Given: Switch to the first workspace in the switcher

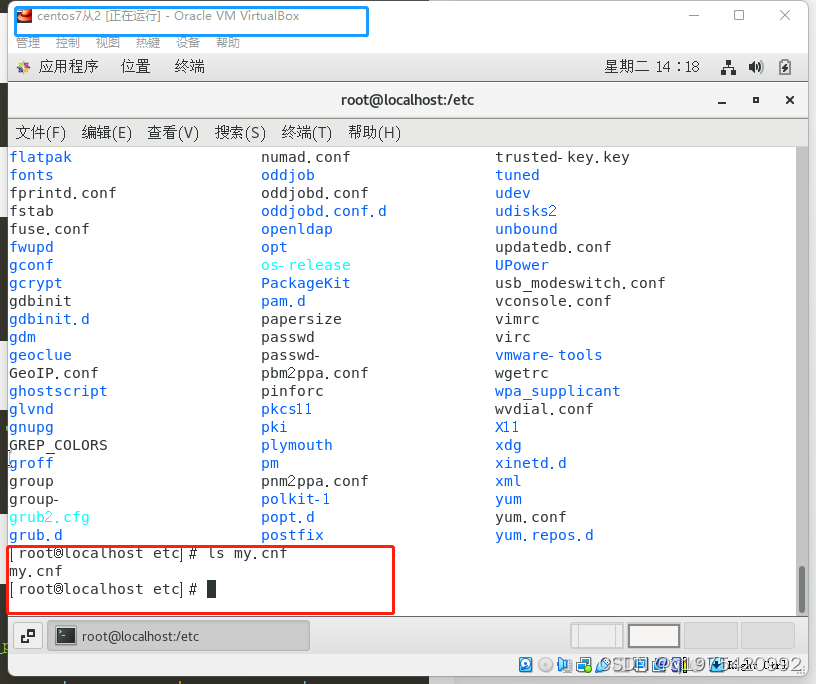Looking at the screenshot, I should 597,636.
